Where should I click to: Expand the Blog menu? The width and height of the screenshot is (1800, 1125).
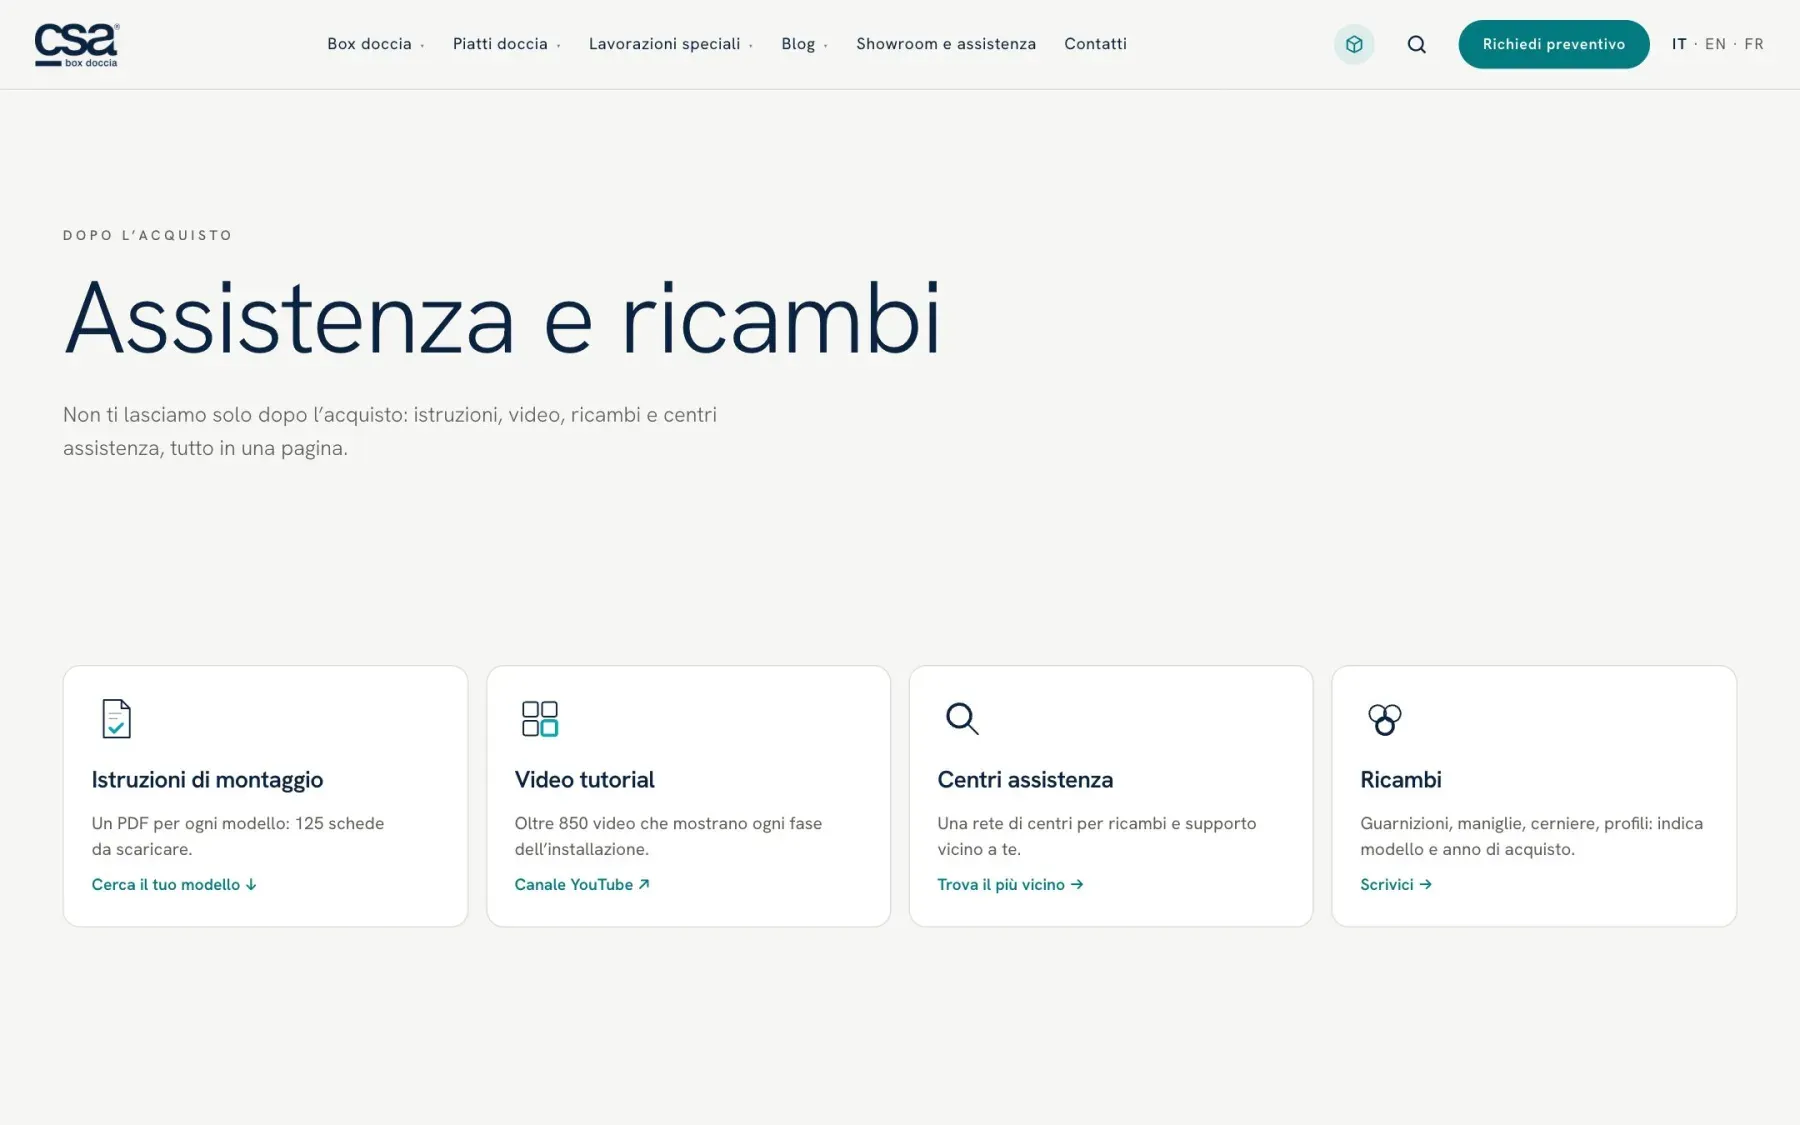coord(804,44)
